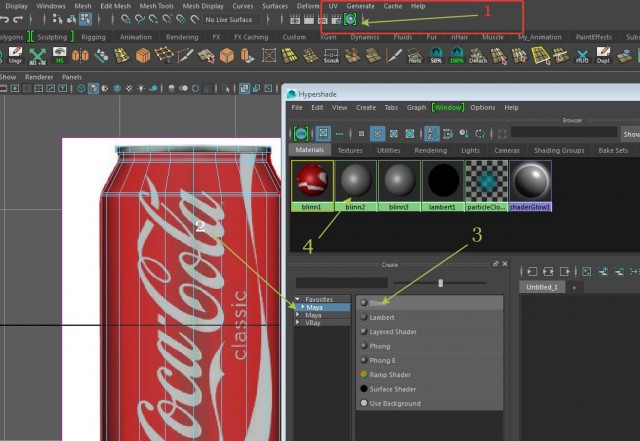
Task: Adjust the Create panel icon size slider
Action: click(x=441, y=283)
